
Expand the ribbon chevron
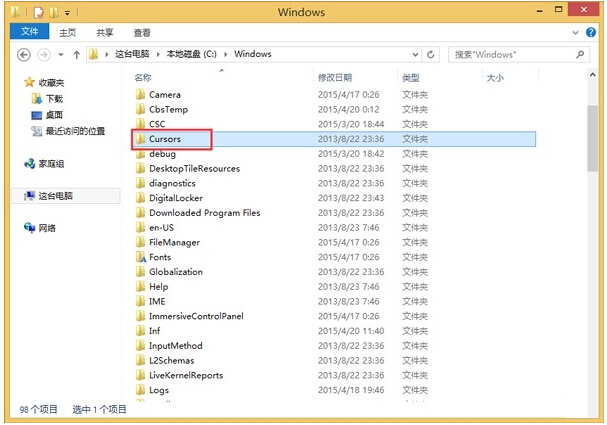tap(575, 33)
